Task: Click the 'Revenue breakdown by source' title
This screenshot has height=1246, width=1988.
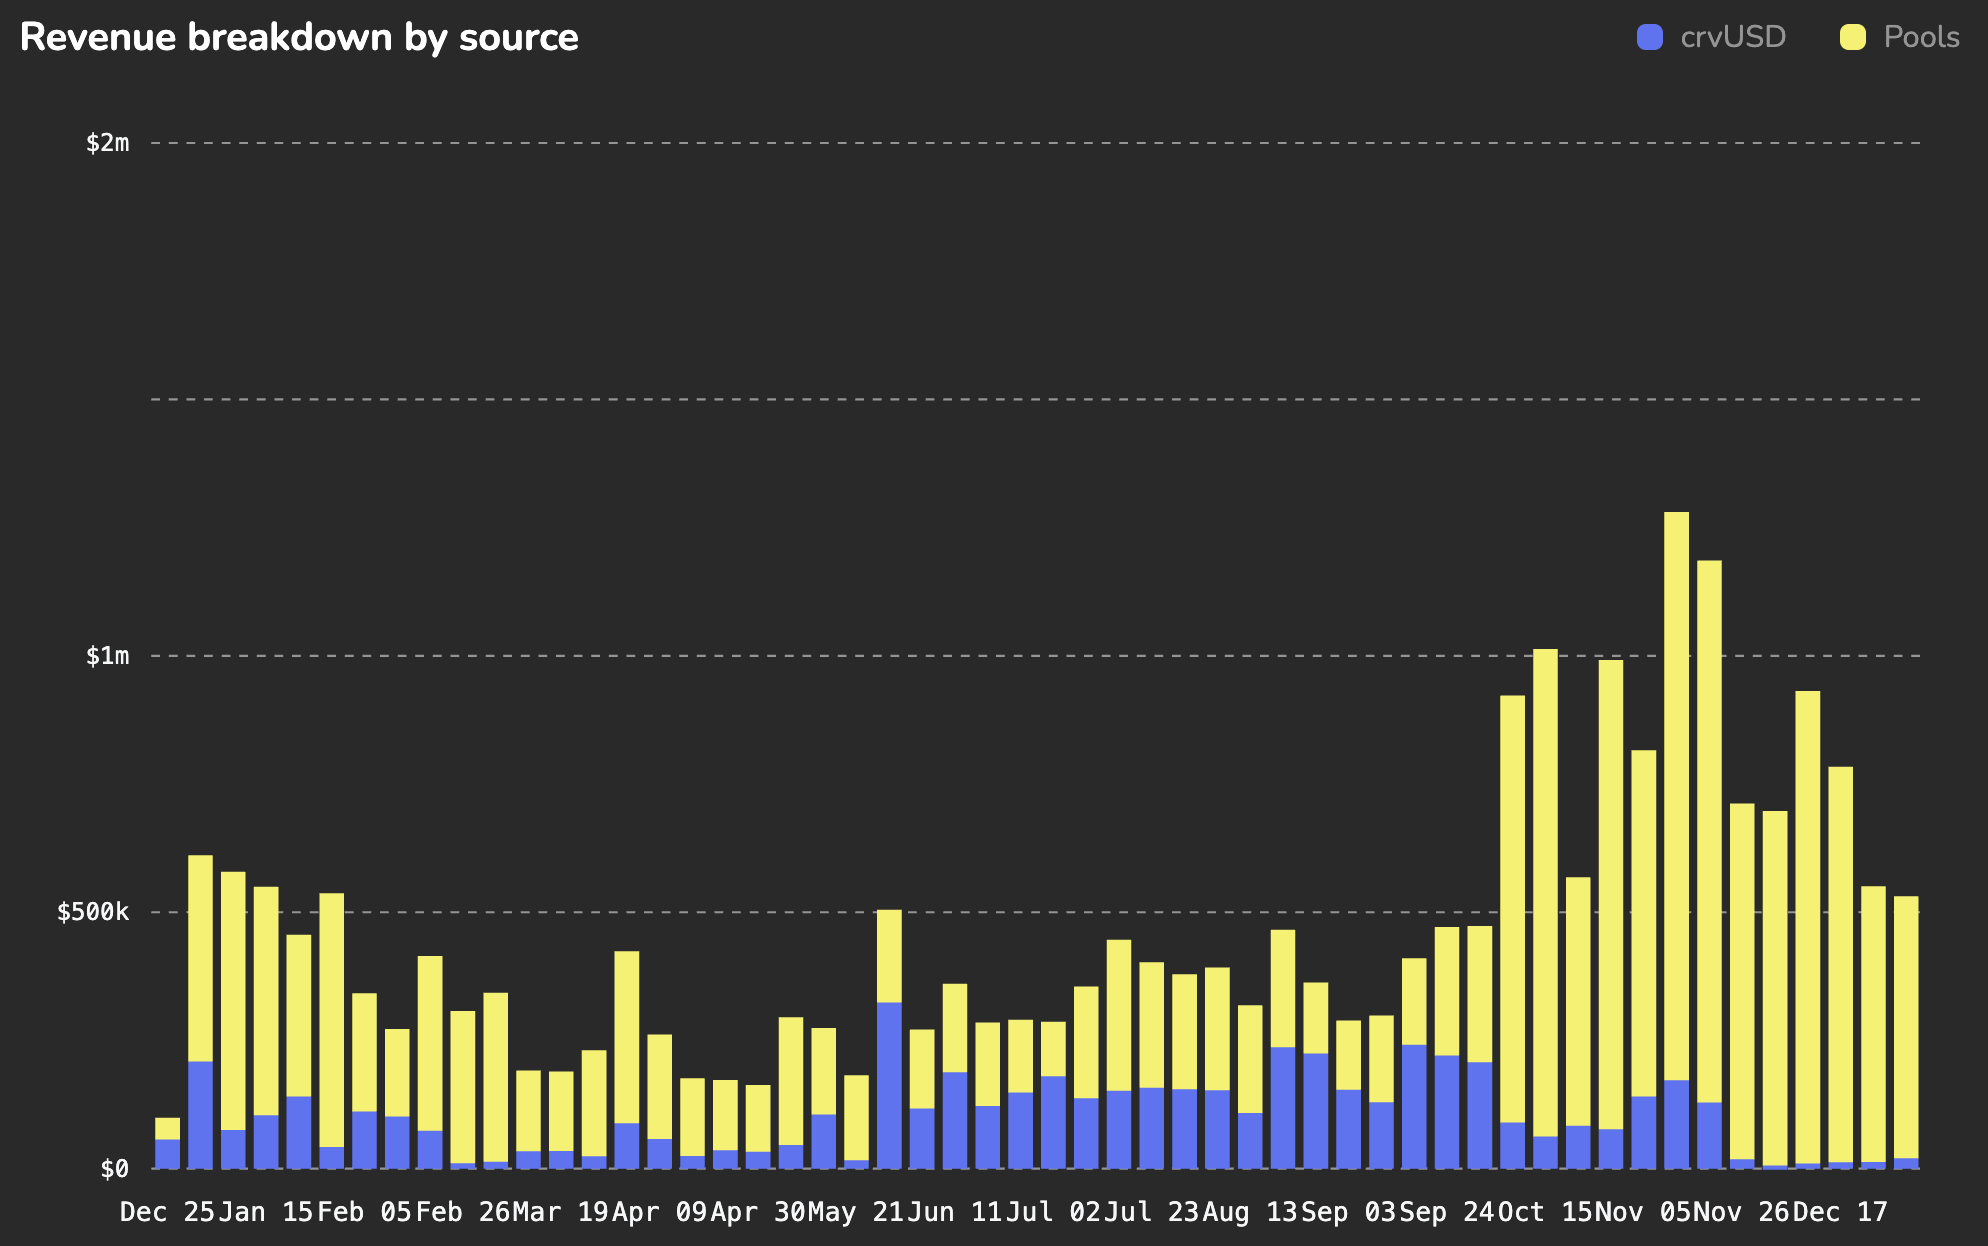Action: click(x=299, y=37)
